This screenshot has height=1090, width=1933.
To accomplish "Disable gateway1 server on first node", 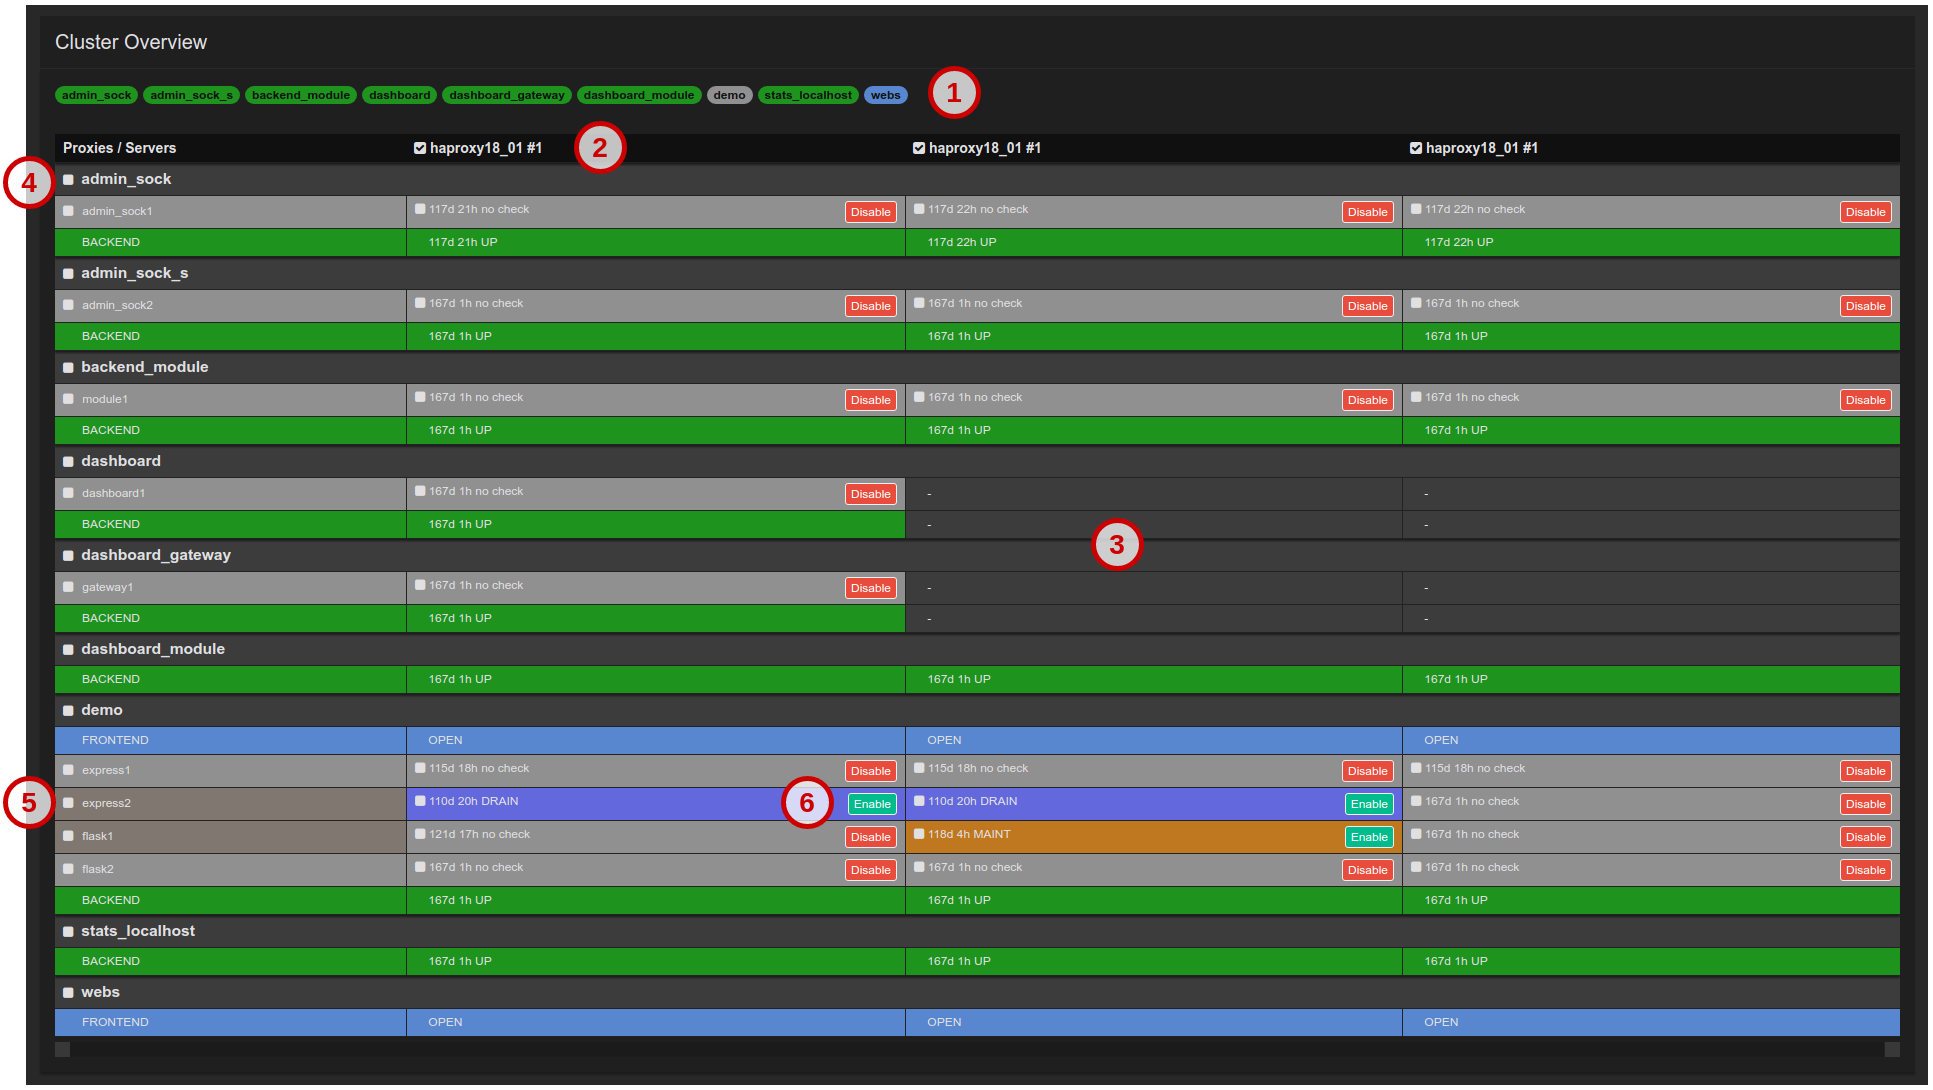I will pyautogui.click(x=870, y=588).
